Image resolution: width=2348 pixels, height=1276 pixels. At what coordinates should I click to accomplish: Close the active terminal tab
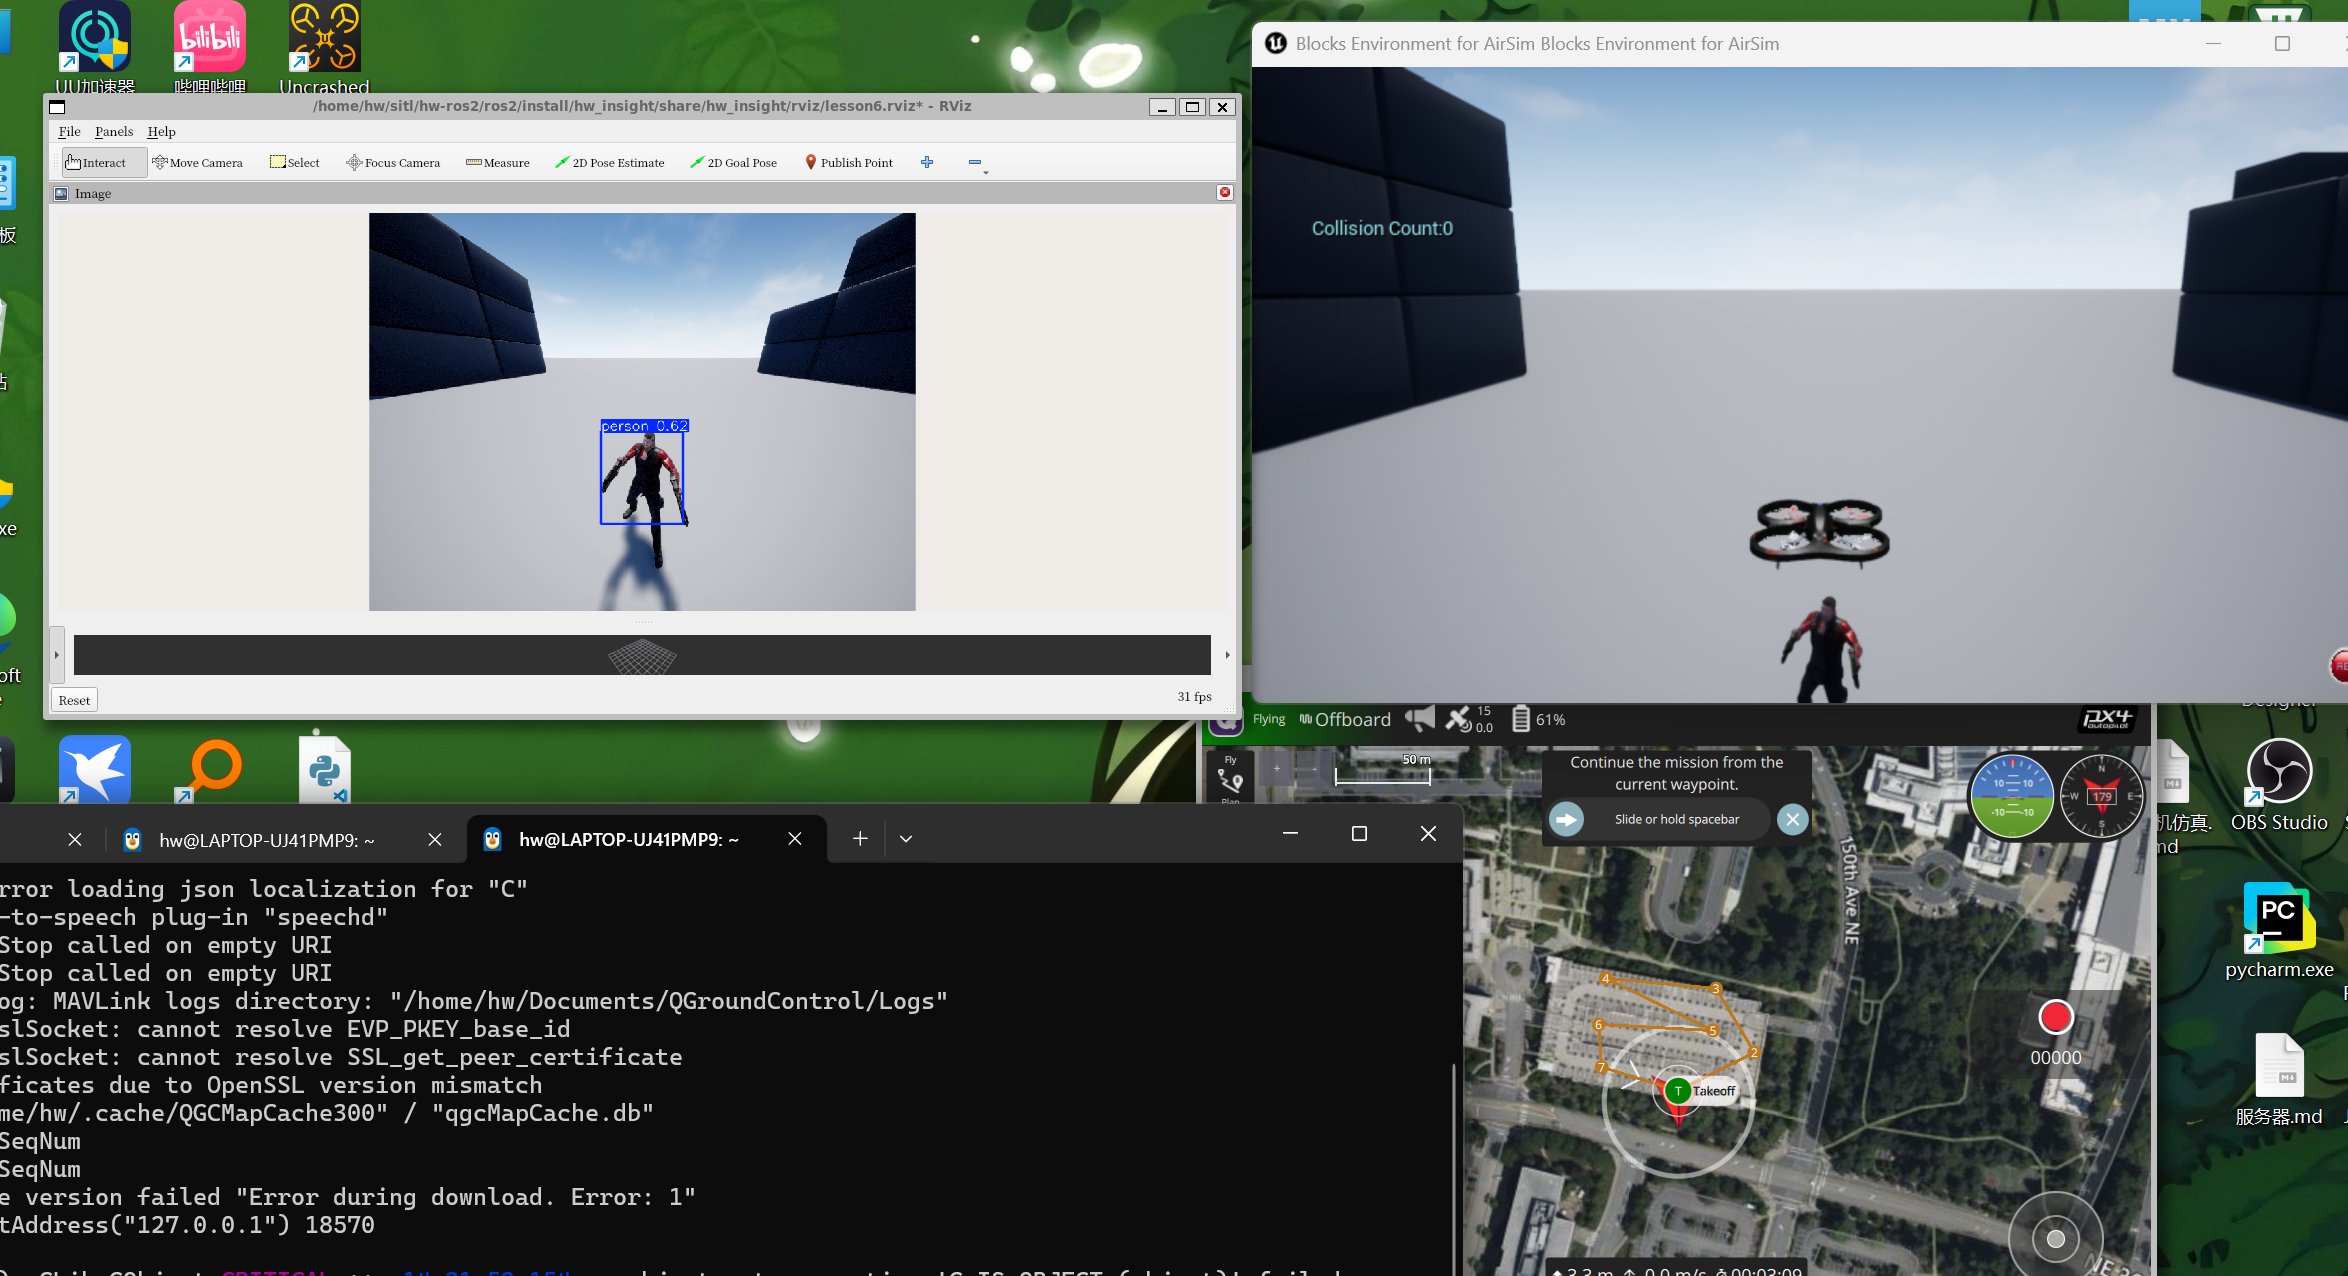click(x=795, y=839)
